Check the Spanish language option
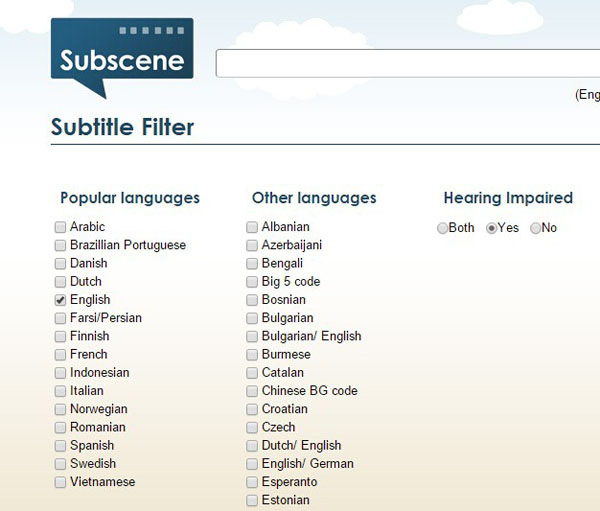 (x=61, y=445)
